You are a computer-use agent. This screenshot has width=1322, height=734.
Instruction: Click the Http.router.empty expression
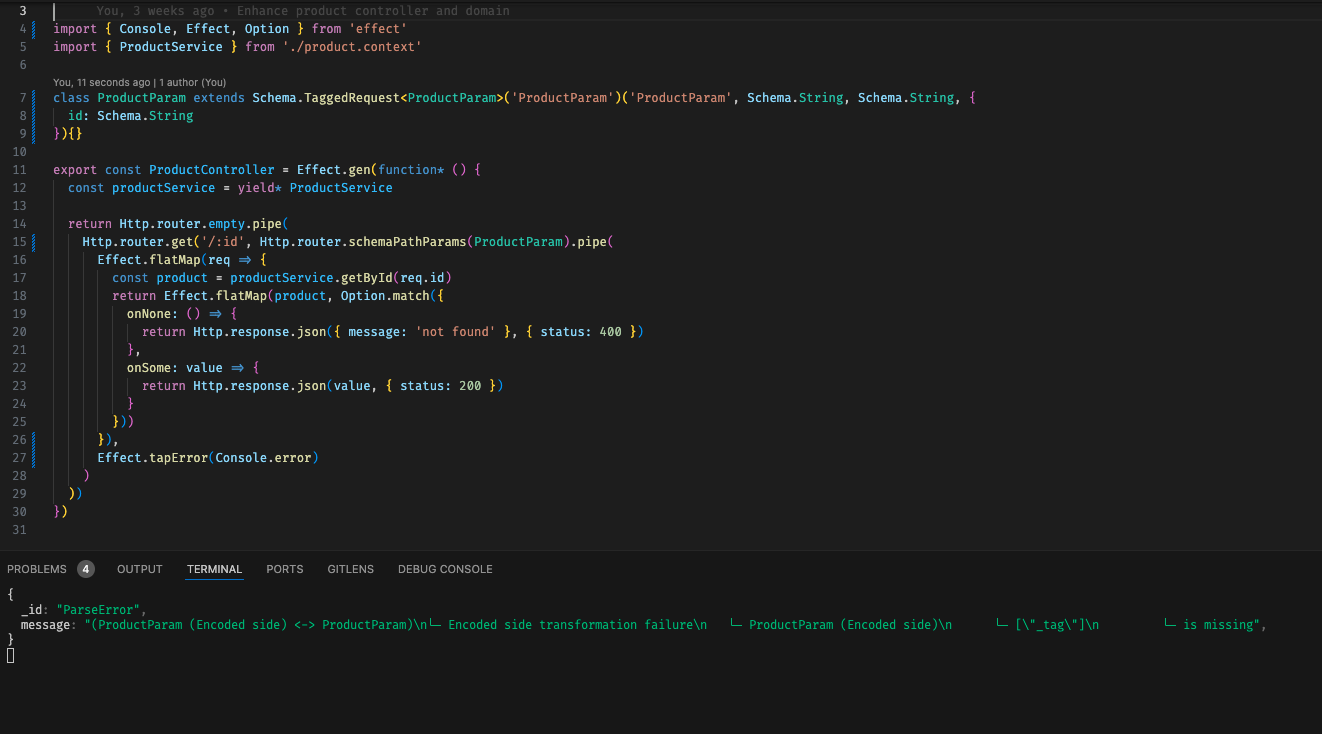(182, 224)
